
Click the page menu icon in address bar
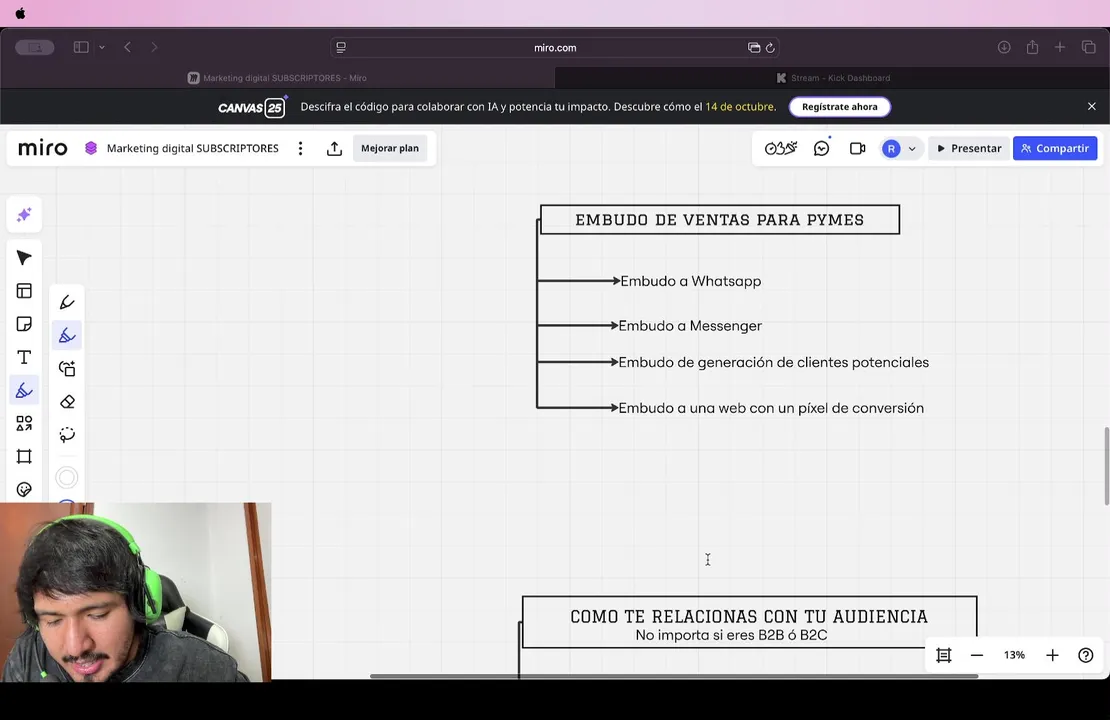tap(341, 47)
